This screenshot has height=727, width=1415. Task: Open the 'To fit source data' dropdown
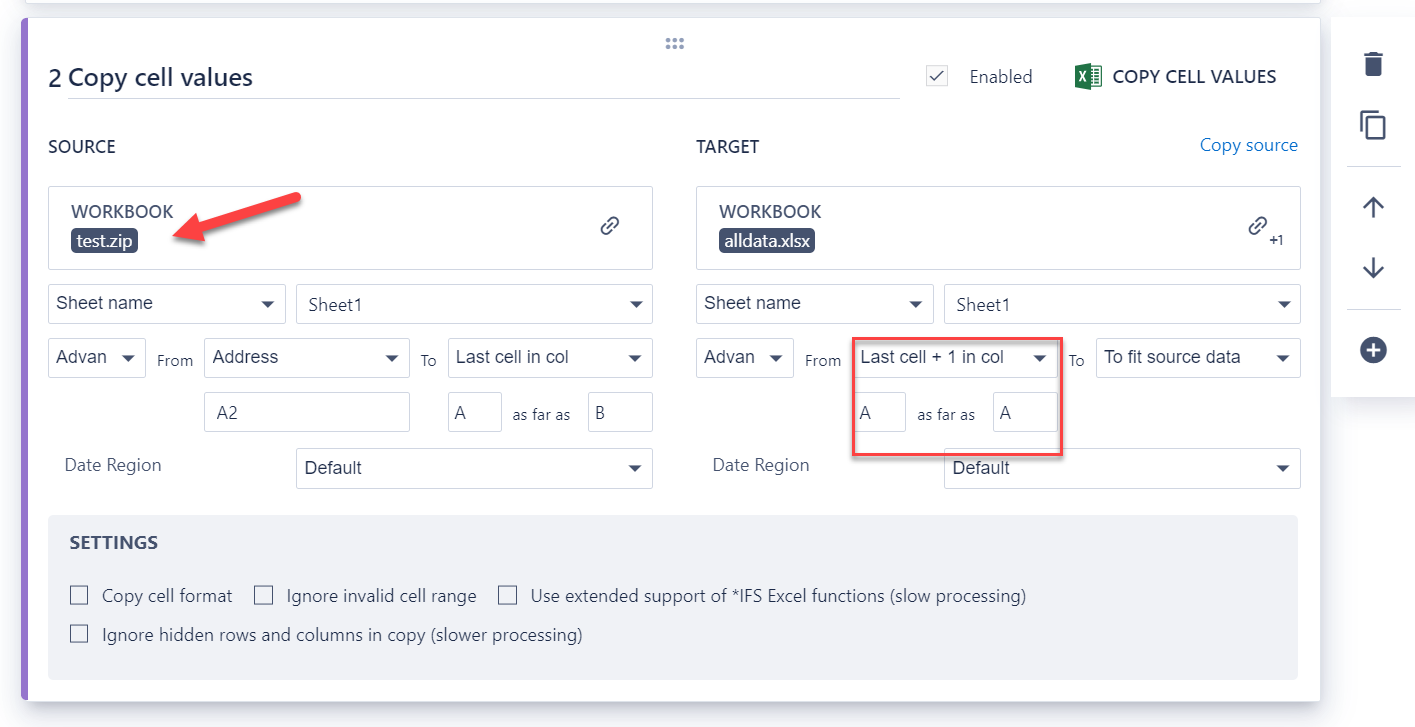tap(1198, 358)
